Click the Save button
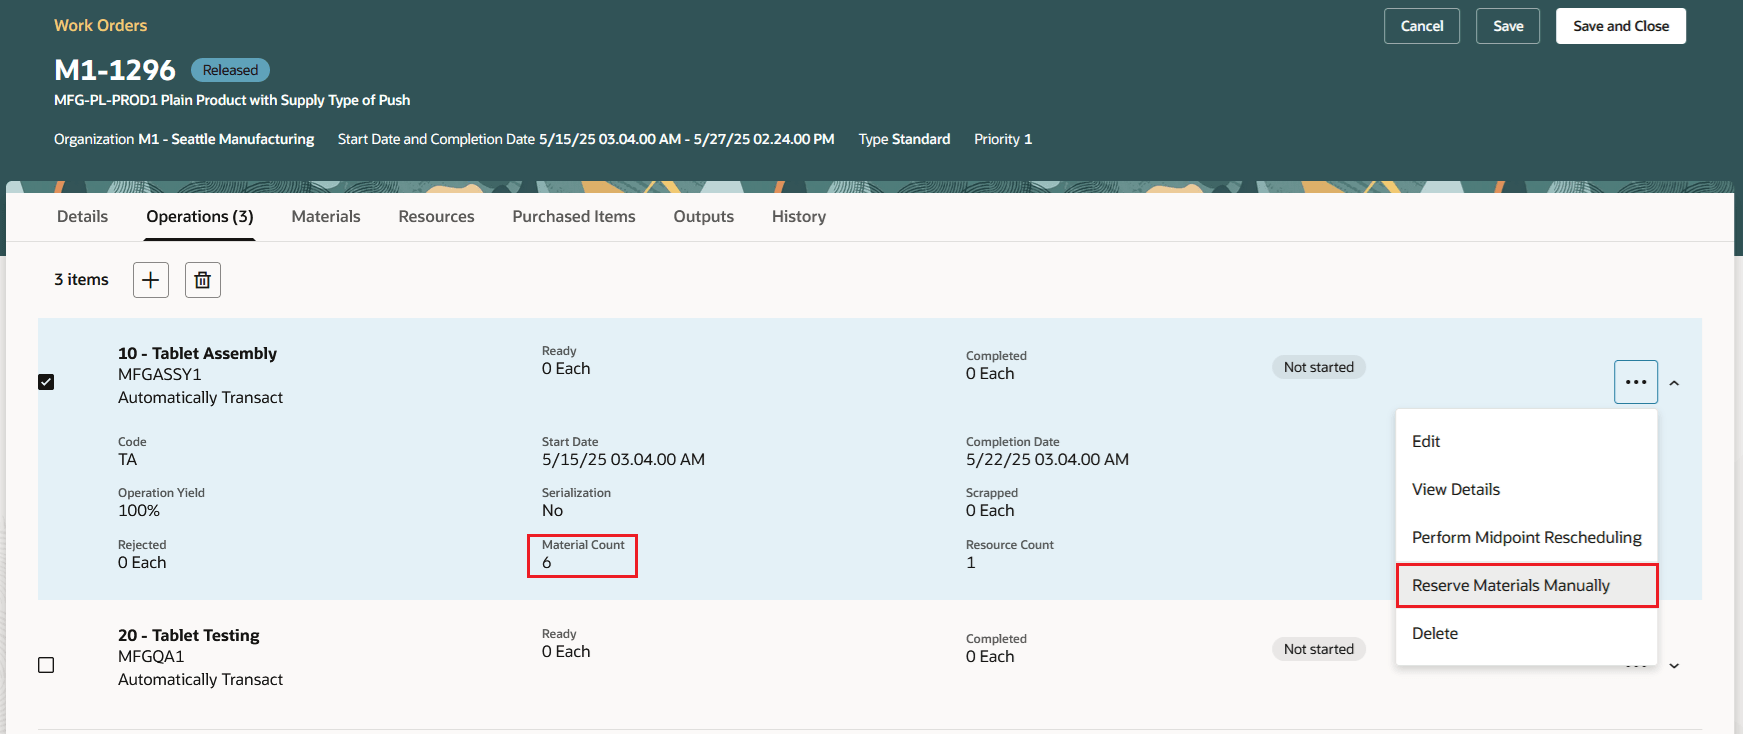The image size is (1743, 734). (x=1508, y=26)
